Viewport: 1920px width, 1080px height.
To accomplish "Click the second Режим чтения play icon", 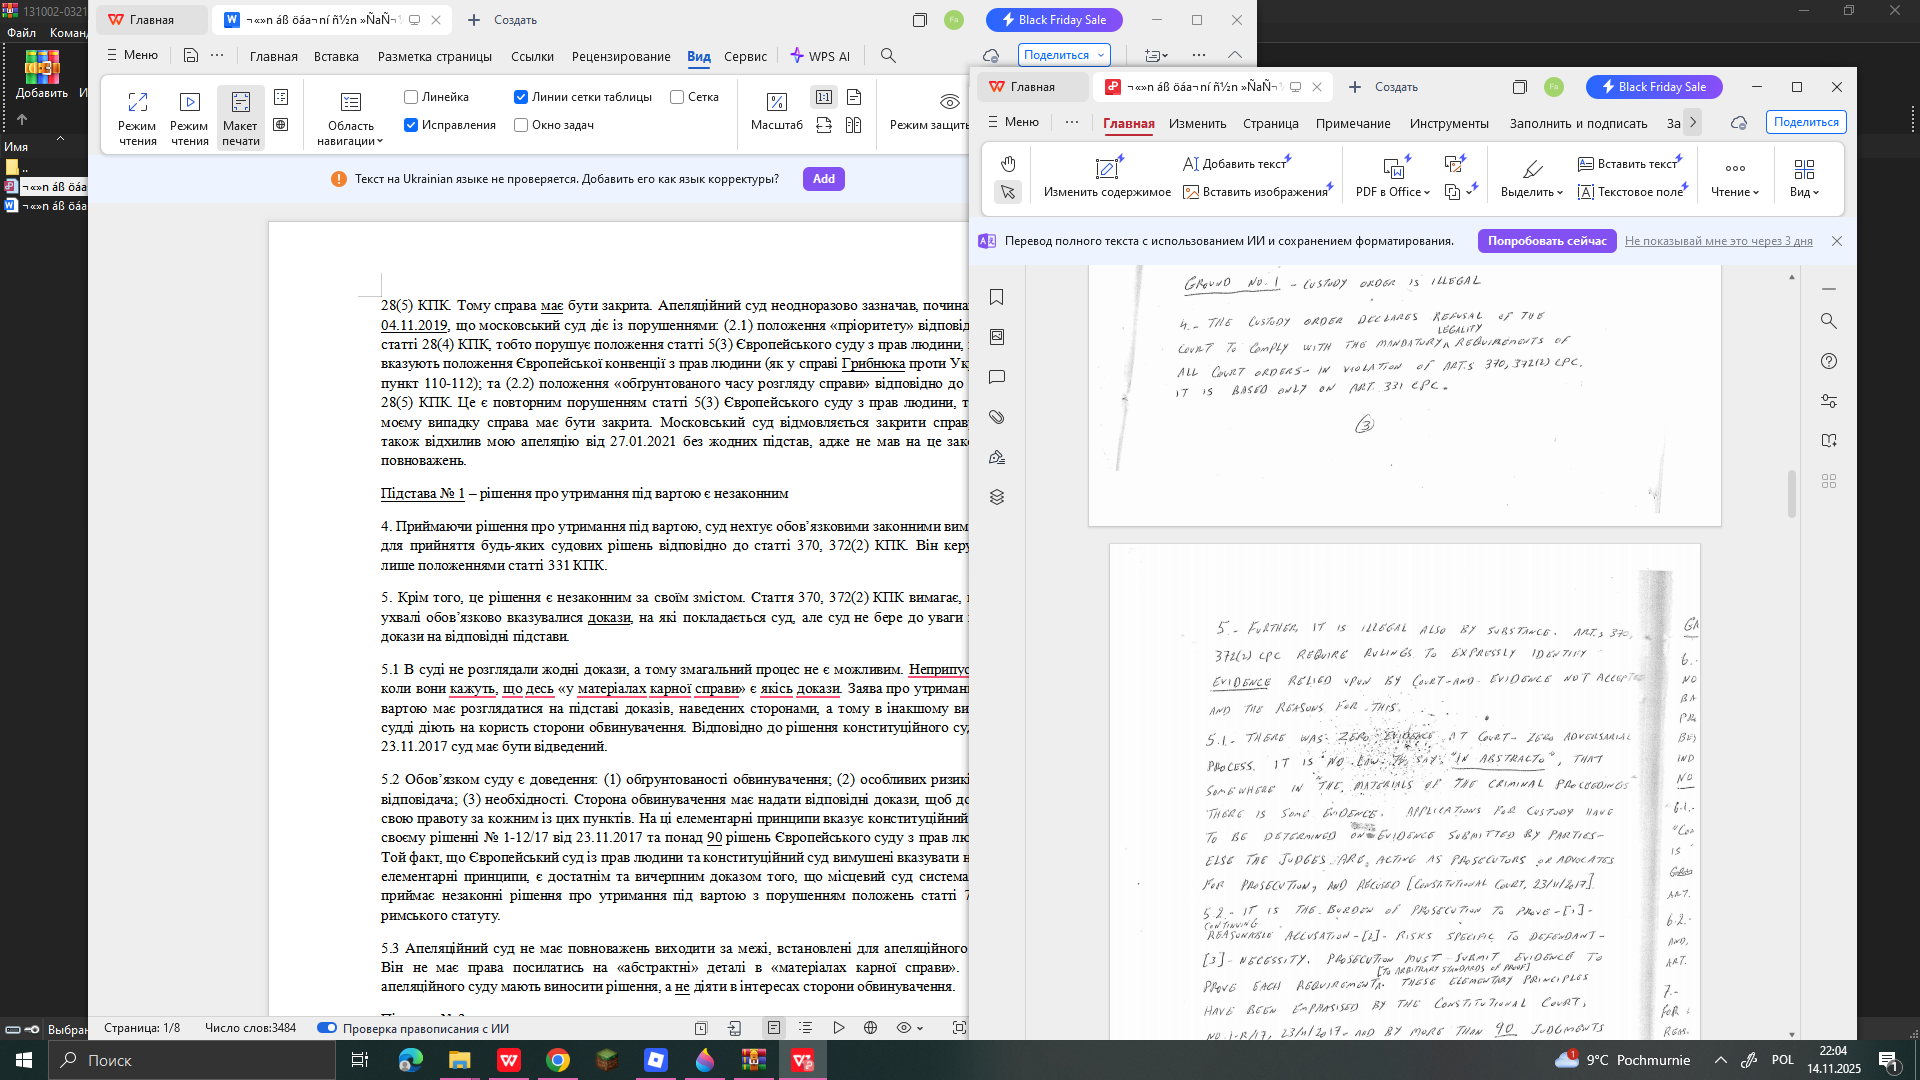I will (x=189, y=102).
